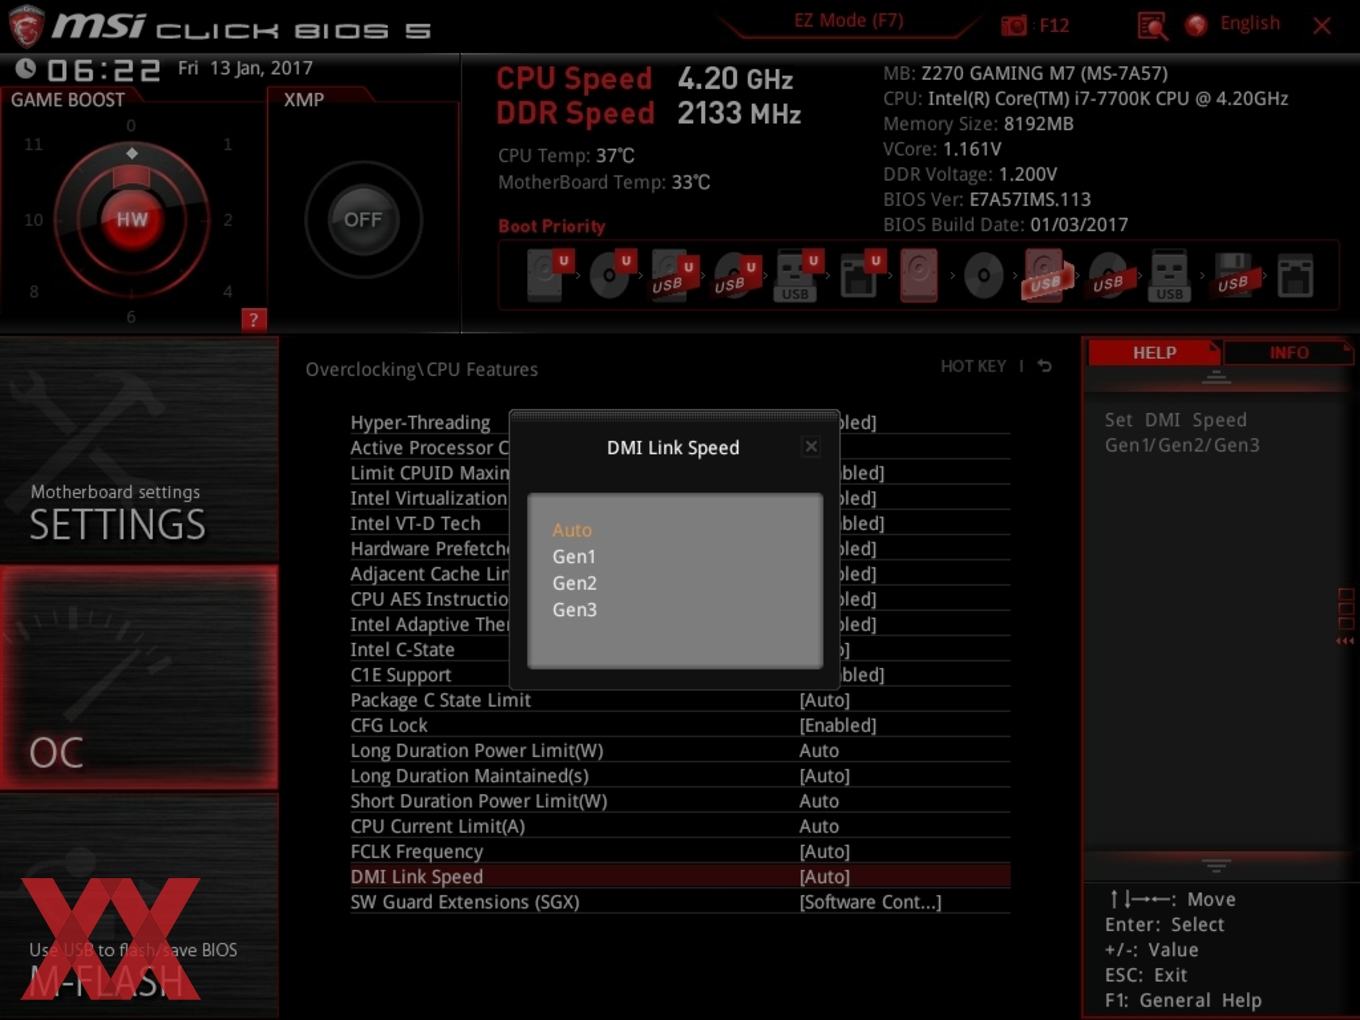This screenshot has height=1020, width=1360.
Task: Select the legacy network boot icon at end
Action: coord(1295,276)
